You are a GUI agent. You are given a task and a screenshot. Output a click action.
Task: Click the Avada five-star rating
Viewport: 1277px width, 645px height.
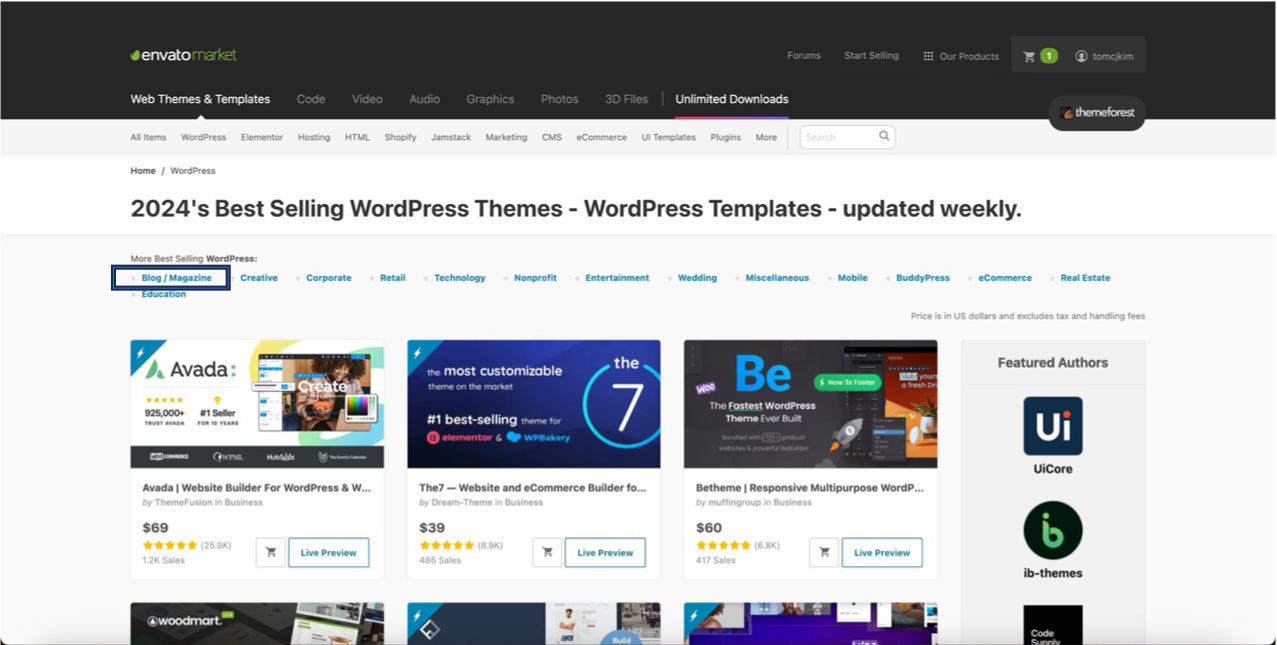(x=170, y=546)
